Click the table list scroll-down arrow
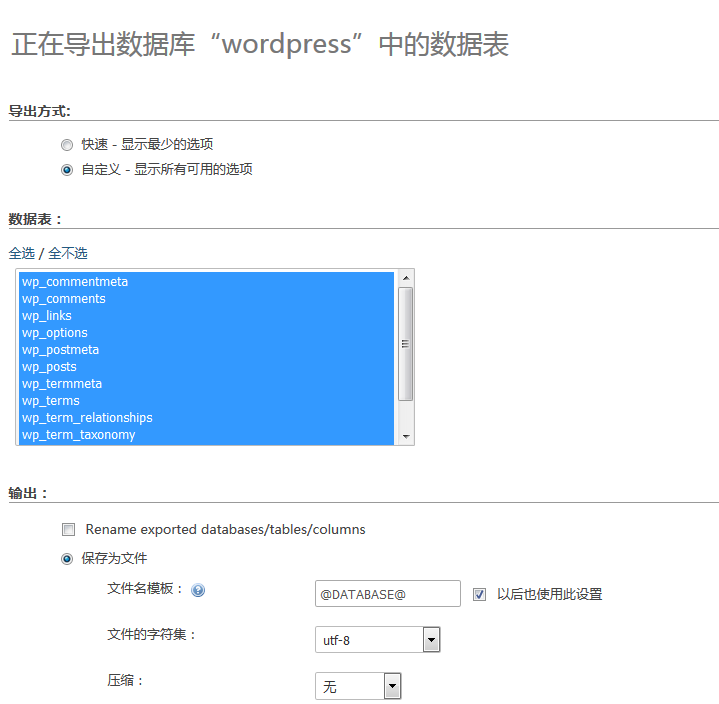This screenshot has width=719, height=704. pos(406,436)
